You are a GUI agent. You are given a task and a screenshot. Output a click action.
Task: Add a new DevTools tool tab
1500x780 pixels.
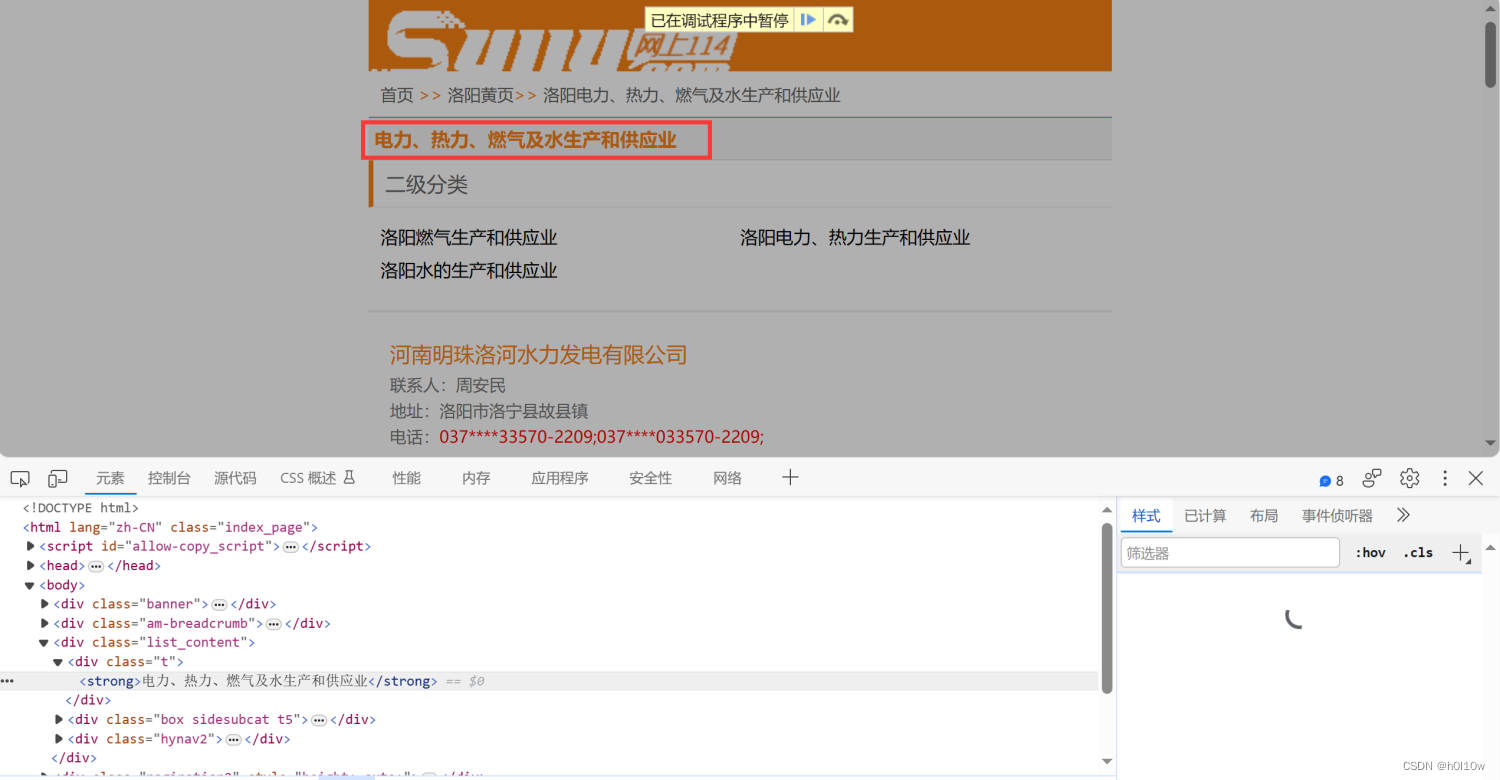[790, 478]
